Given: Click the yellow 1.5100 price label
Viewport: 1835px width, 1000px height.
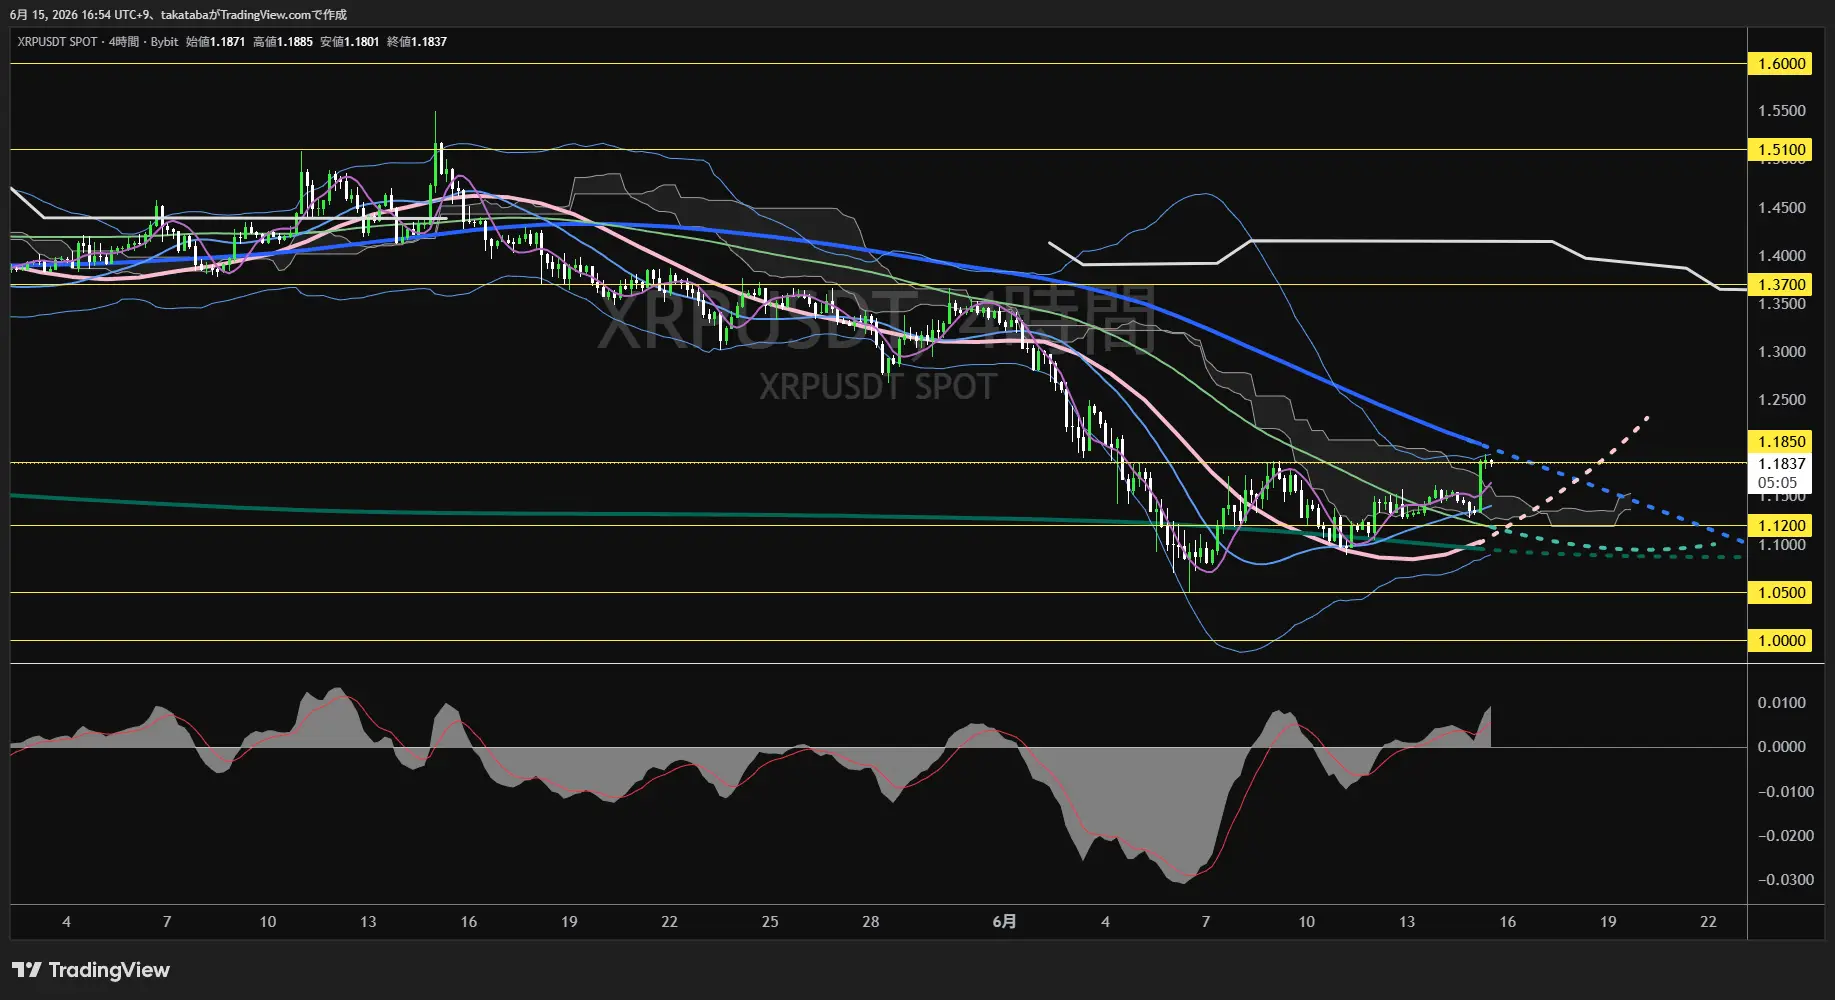Looking at the screenshot, I should tap(1781, 150).
